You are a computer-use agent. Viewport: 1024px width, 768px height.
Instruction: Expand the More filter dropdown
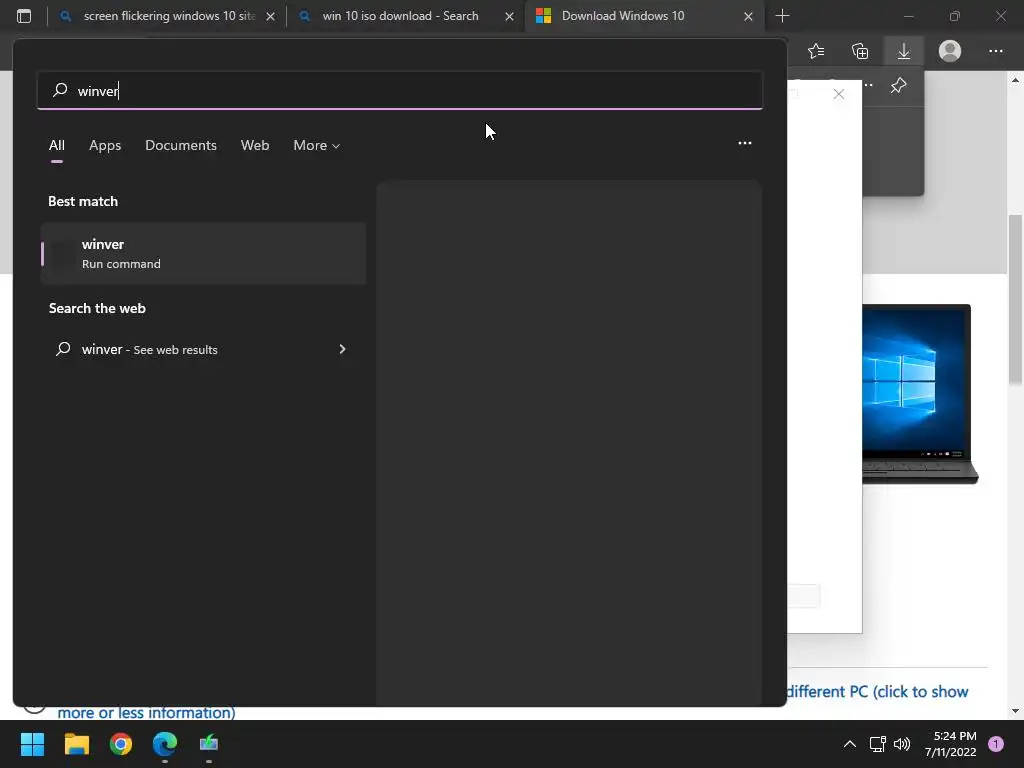click(x=317, y=145)
